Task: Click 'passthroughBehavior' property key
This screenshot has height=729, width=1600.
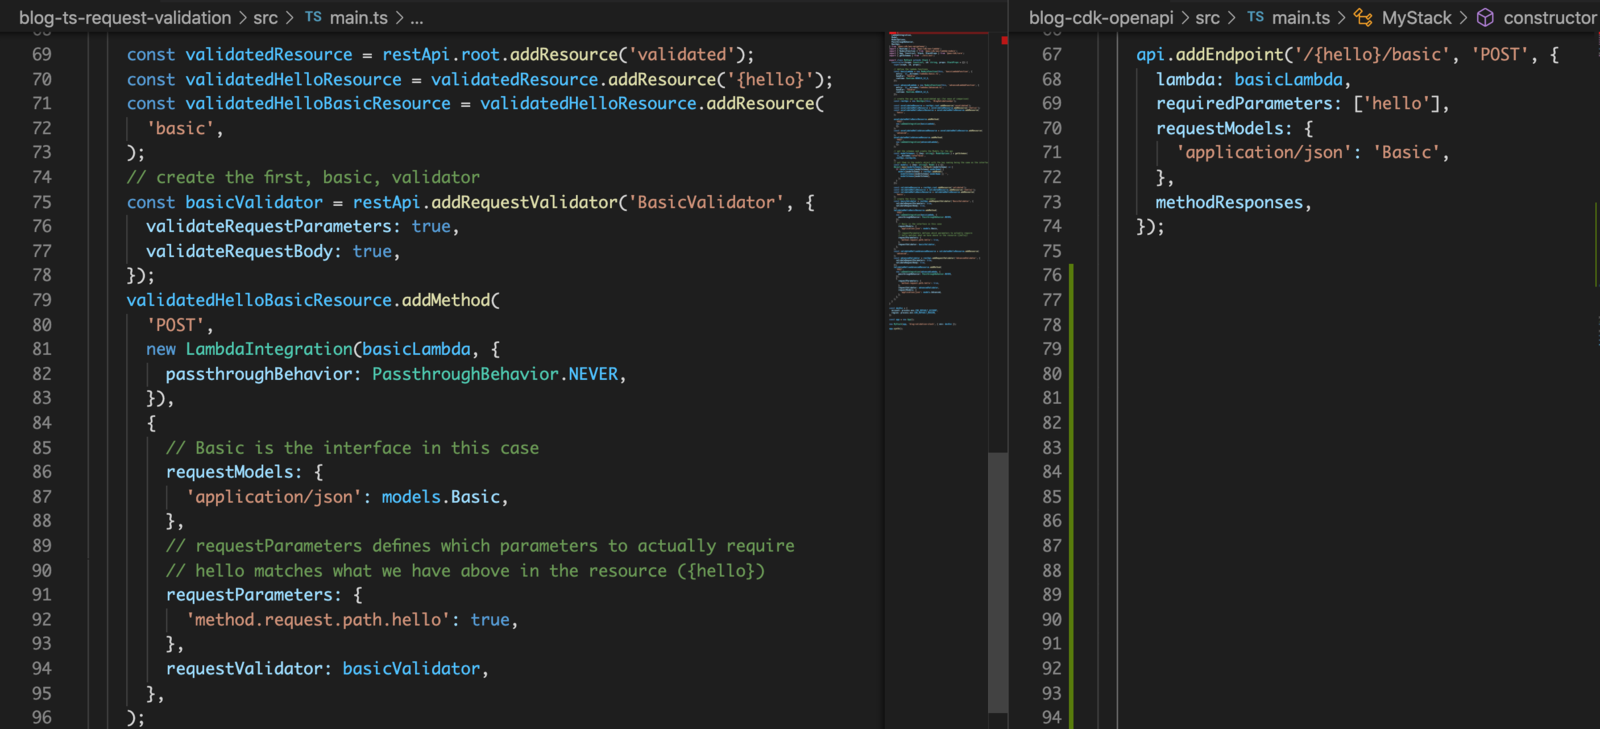Action: [x=259, y=374]
